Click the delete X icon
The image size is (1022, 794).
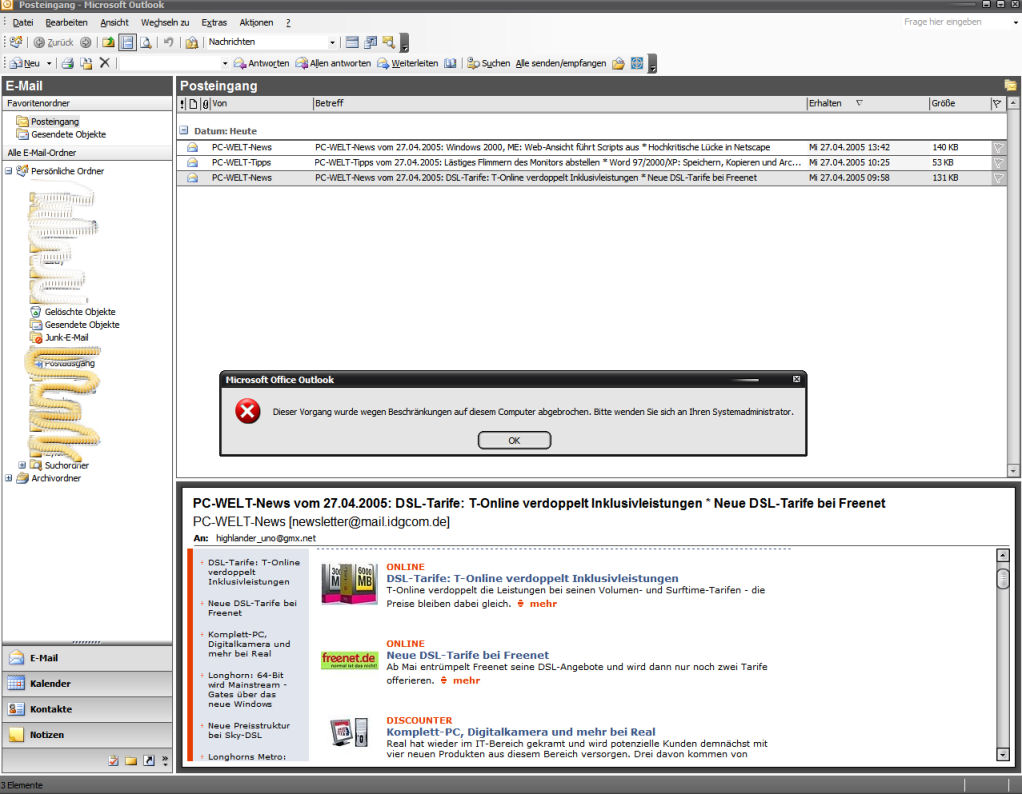coord(104,63)
